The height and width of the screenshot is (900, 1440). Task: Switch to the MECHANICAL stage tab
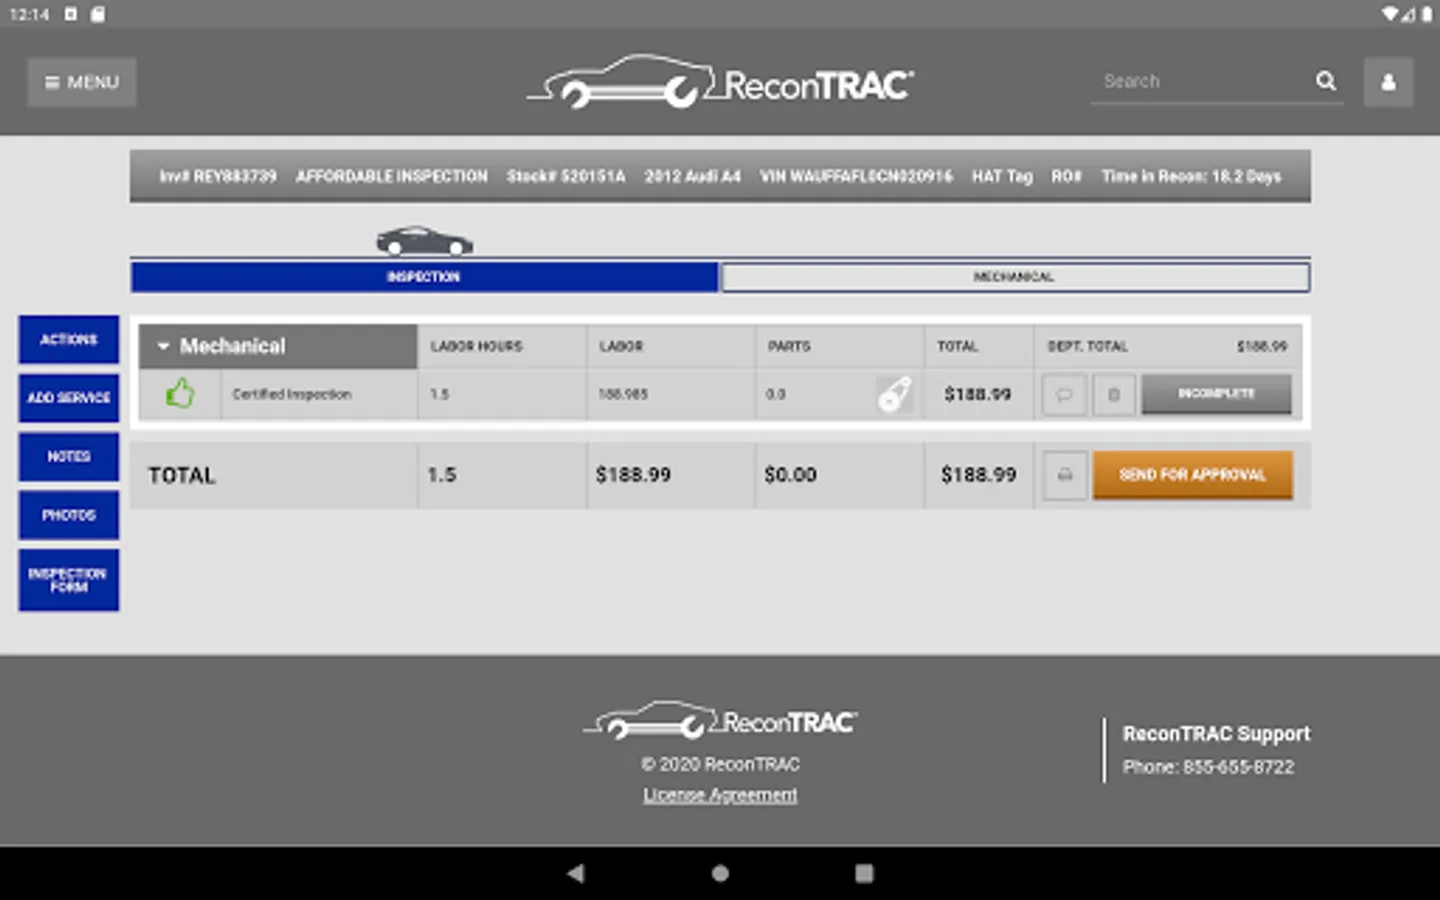point(1014,277)
